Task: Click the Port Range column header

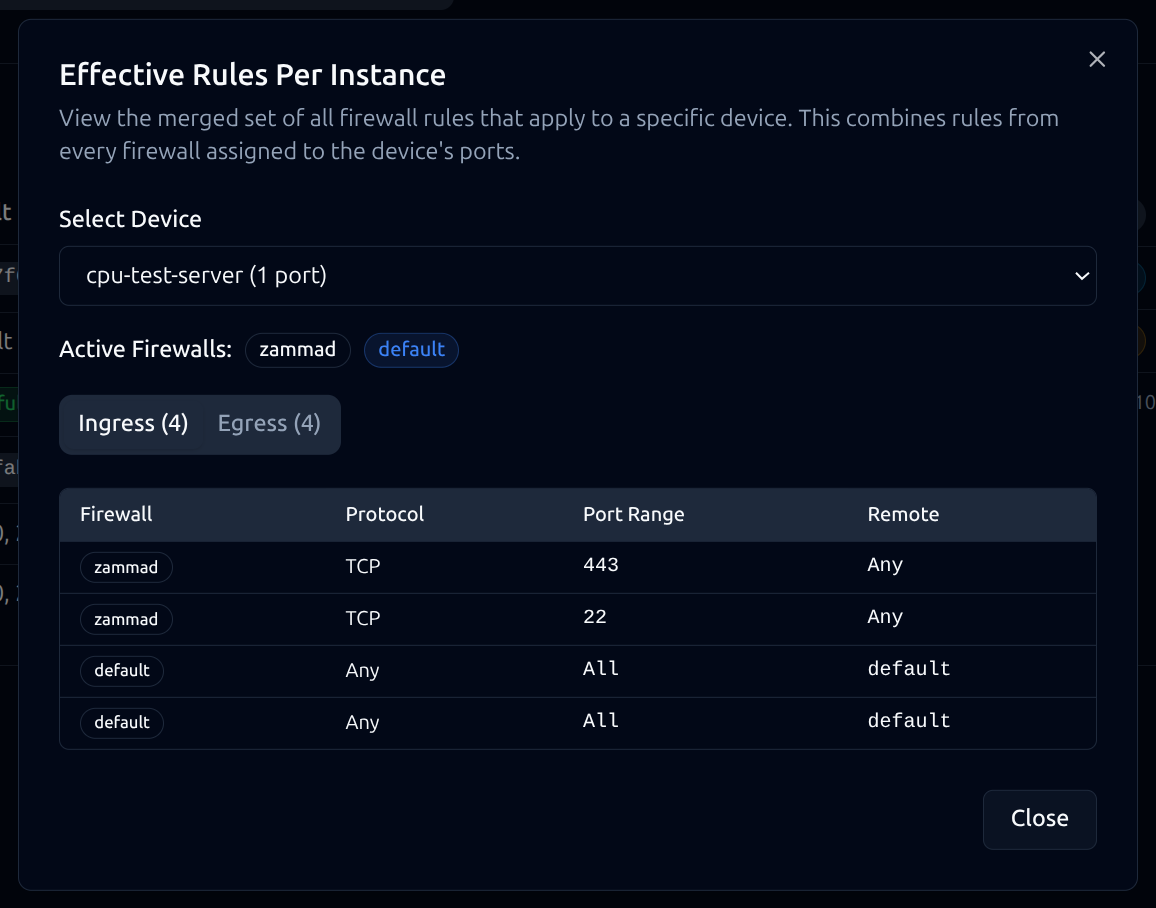Action: click(634, 514)
